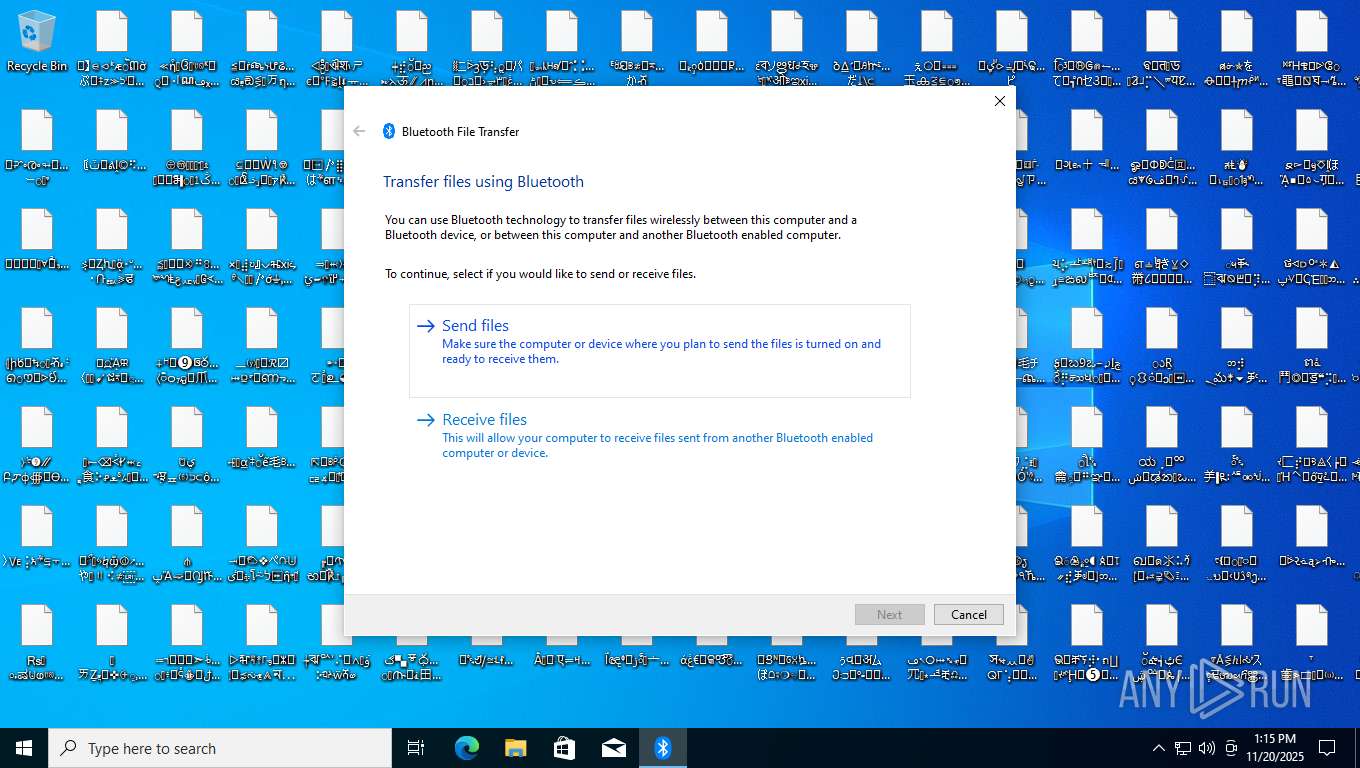
Task: Click the Bluetooth logo in dialog title
Action: [389, 131]
